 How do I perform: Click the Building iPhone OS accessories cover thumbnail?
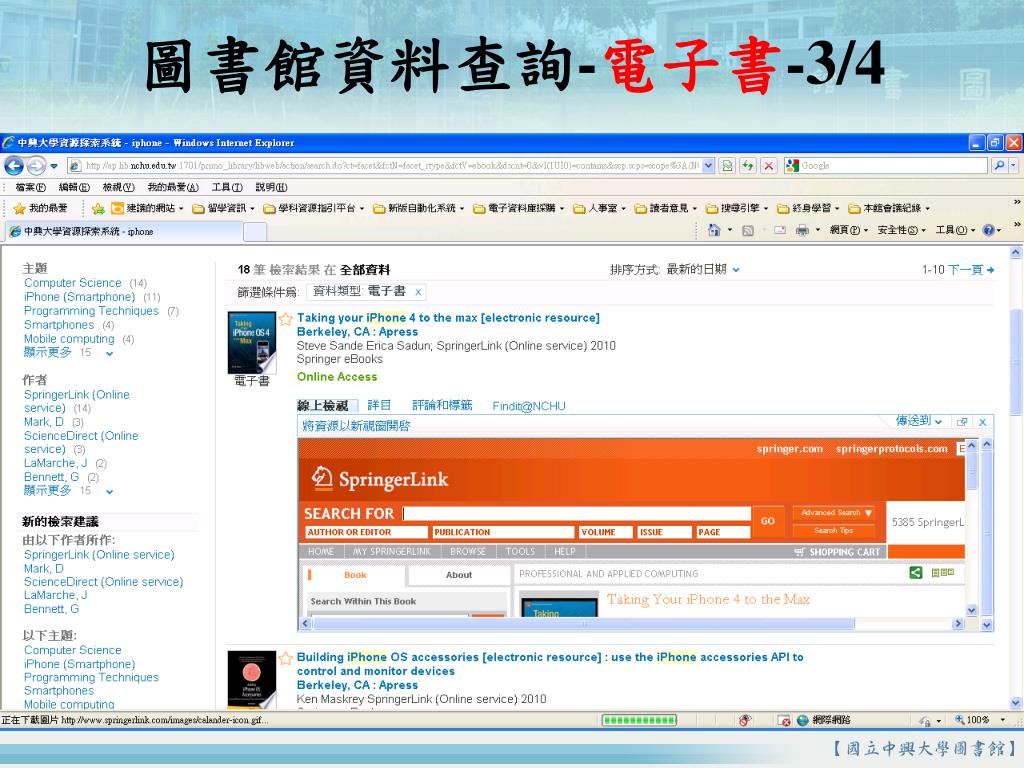point(251,679)
